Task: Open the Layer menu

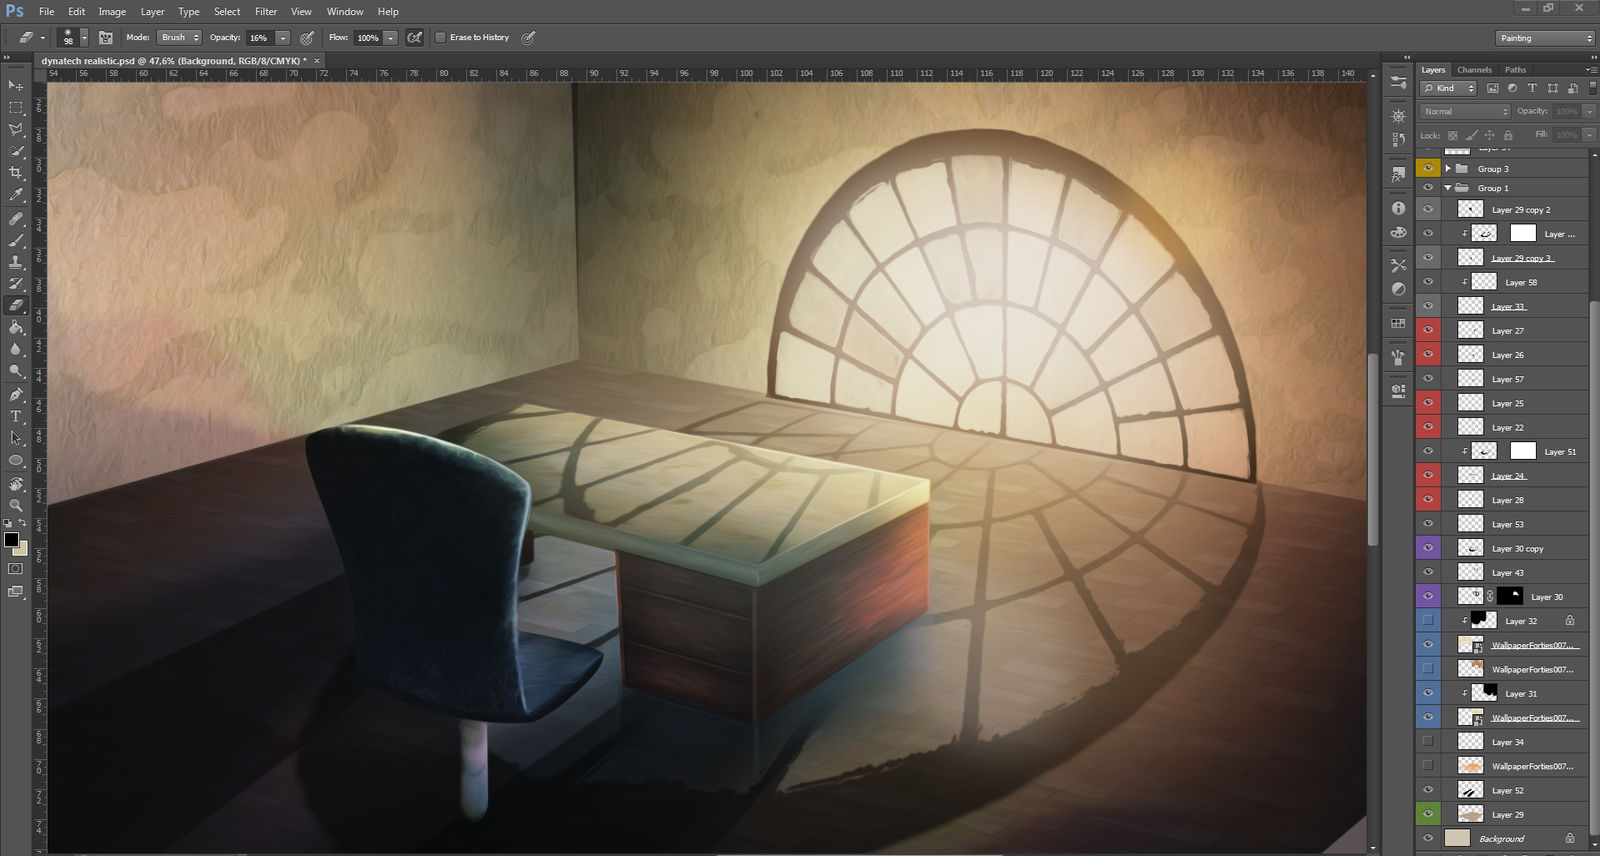Action: pyautogui.click(x=152, y=12)
